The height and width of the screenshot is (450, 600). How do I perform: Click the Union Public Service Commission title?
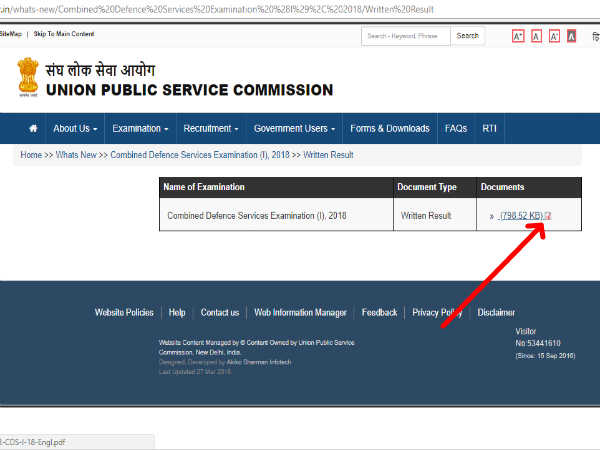(189, 90)
